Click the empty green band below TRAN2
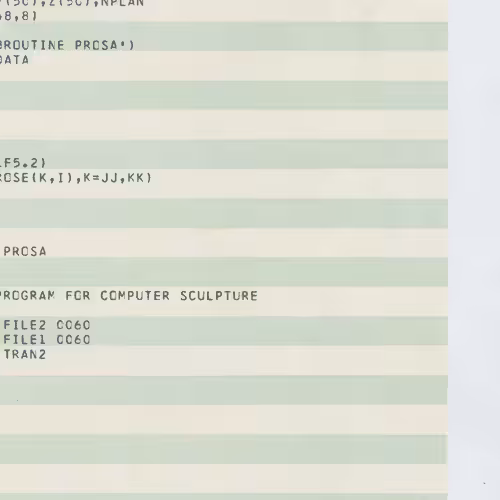 [x=224, y=390]
